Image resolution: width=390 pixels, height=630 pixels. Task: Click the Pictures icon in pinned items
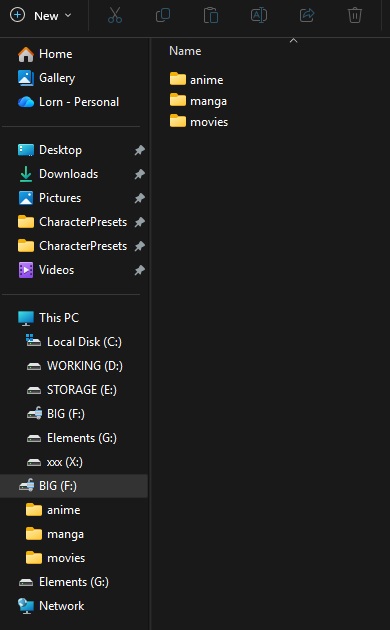click(26, 198)
